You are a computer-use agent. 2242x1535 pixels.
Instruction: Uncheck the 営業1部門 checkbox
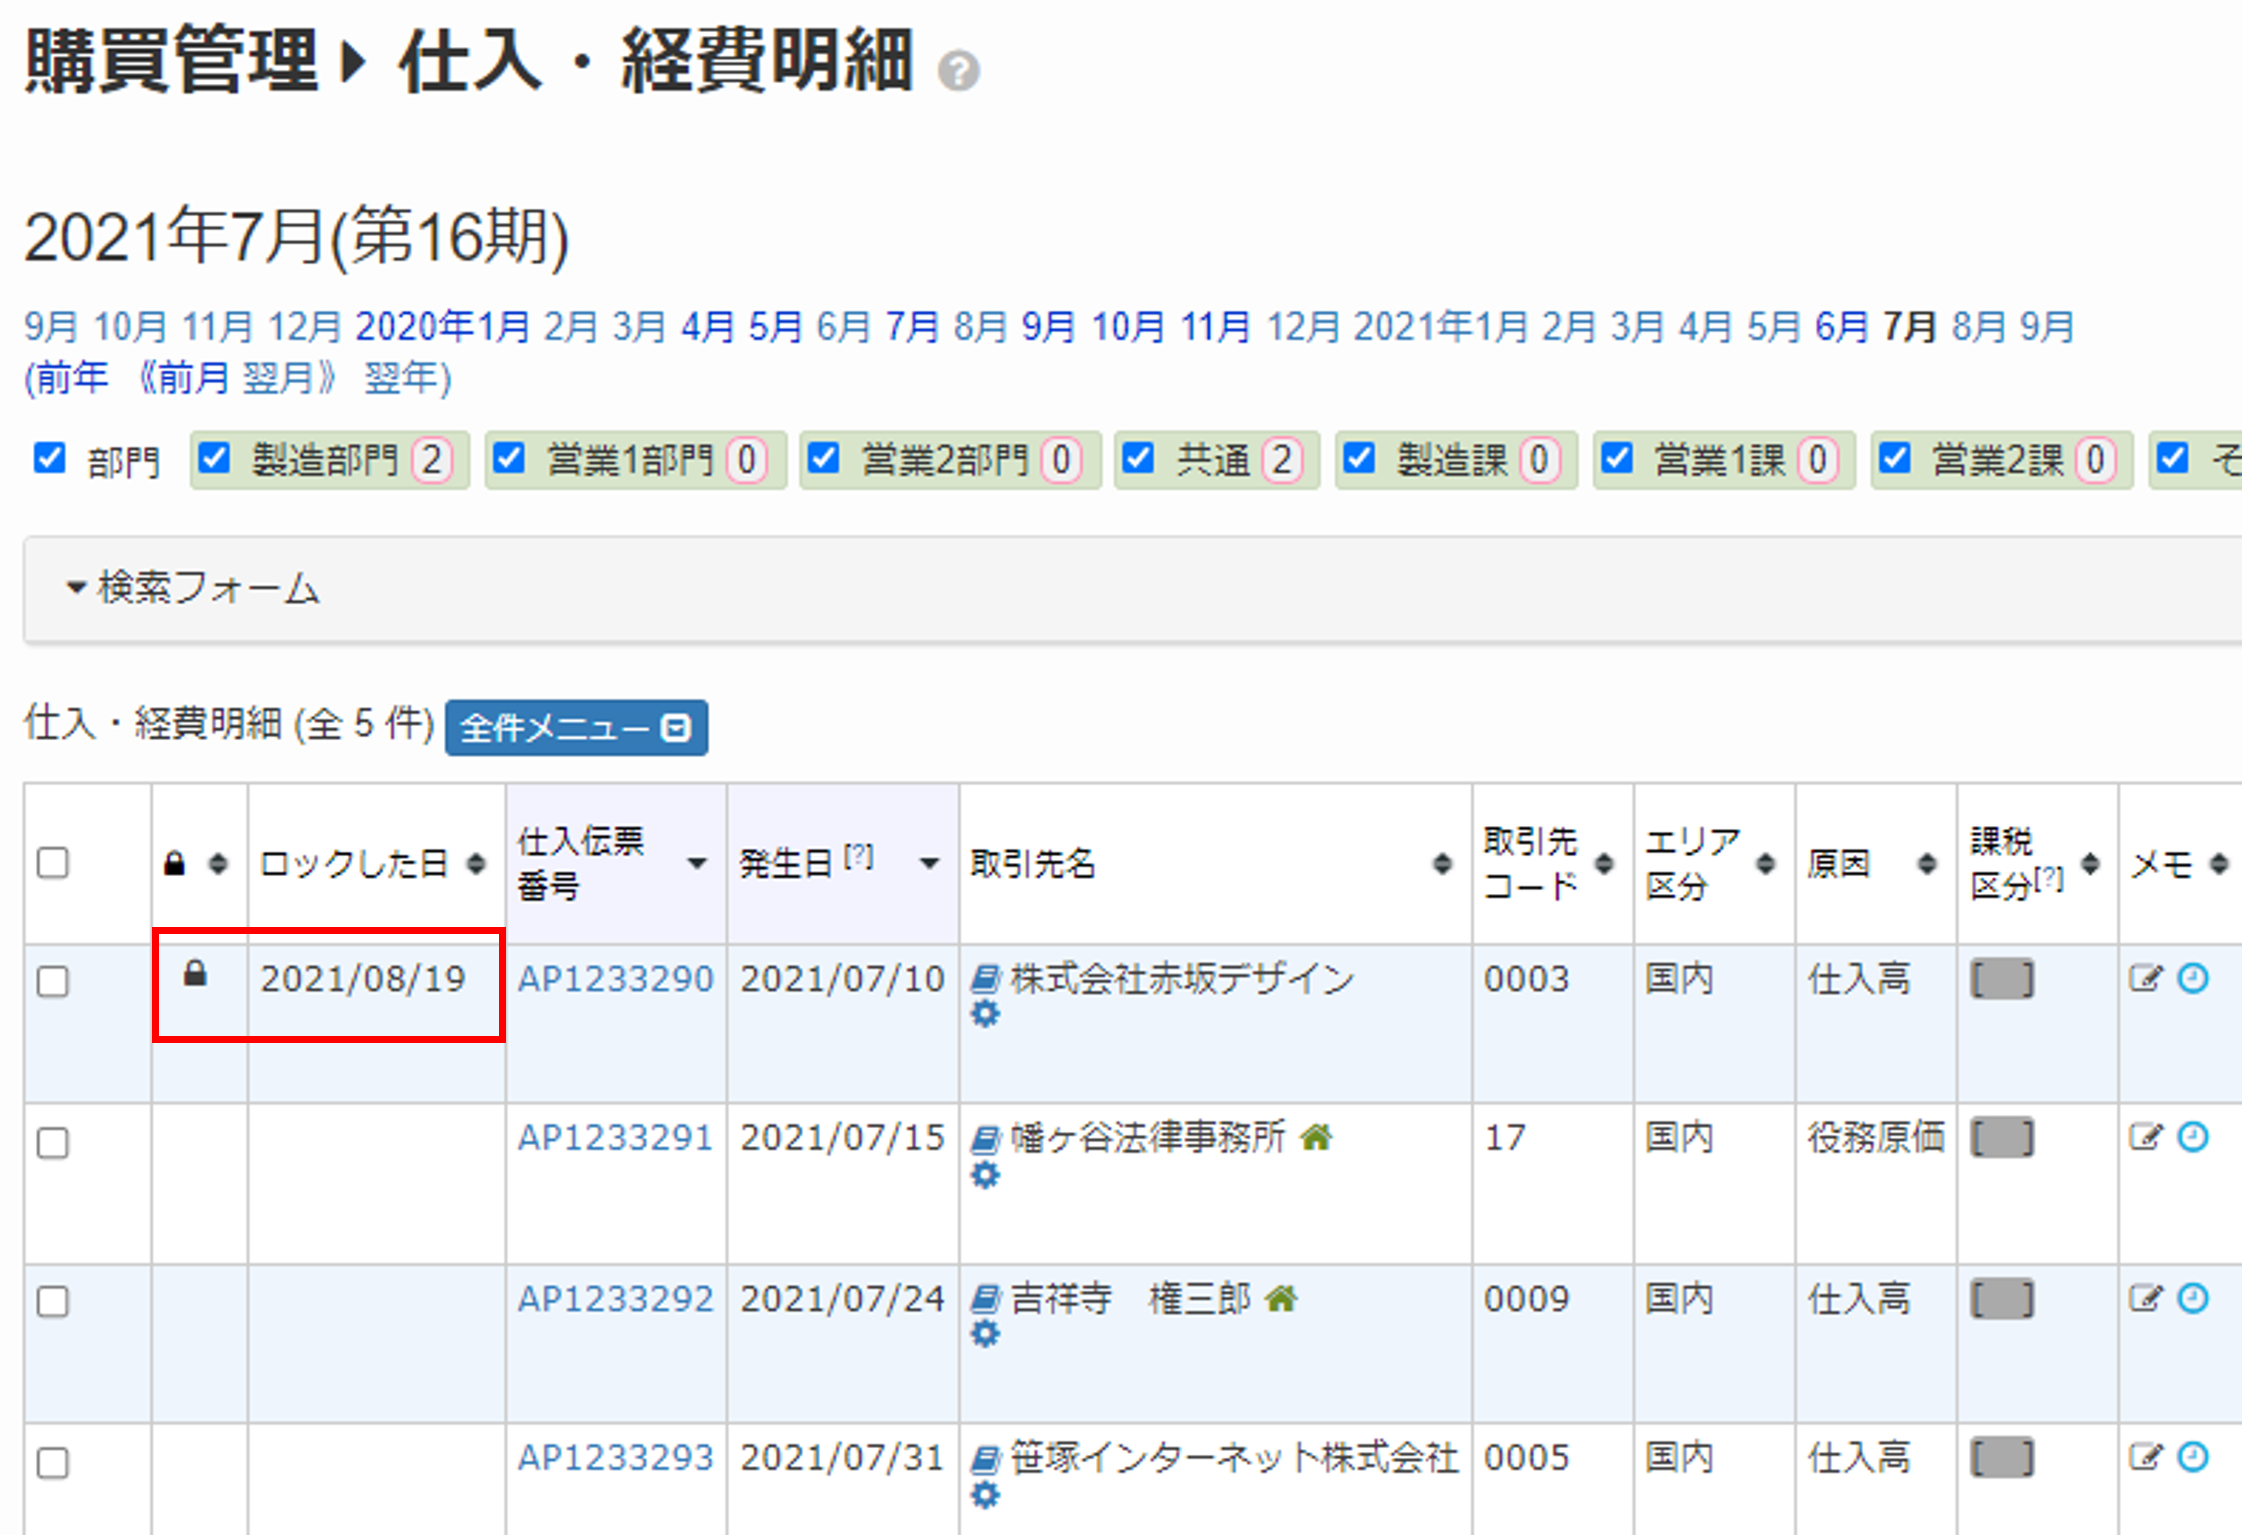pos(509,458)
